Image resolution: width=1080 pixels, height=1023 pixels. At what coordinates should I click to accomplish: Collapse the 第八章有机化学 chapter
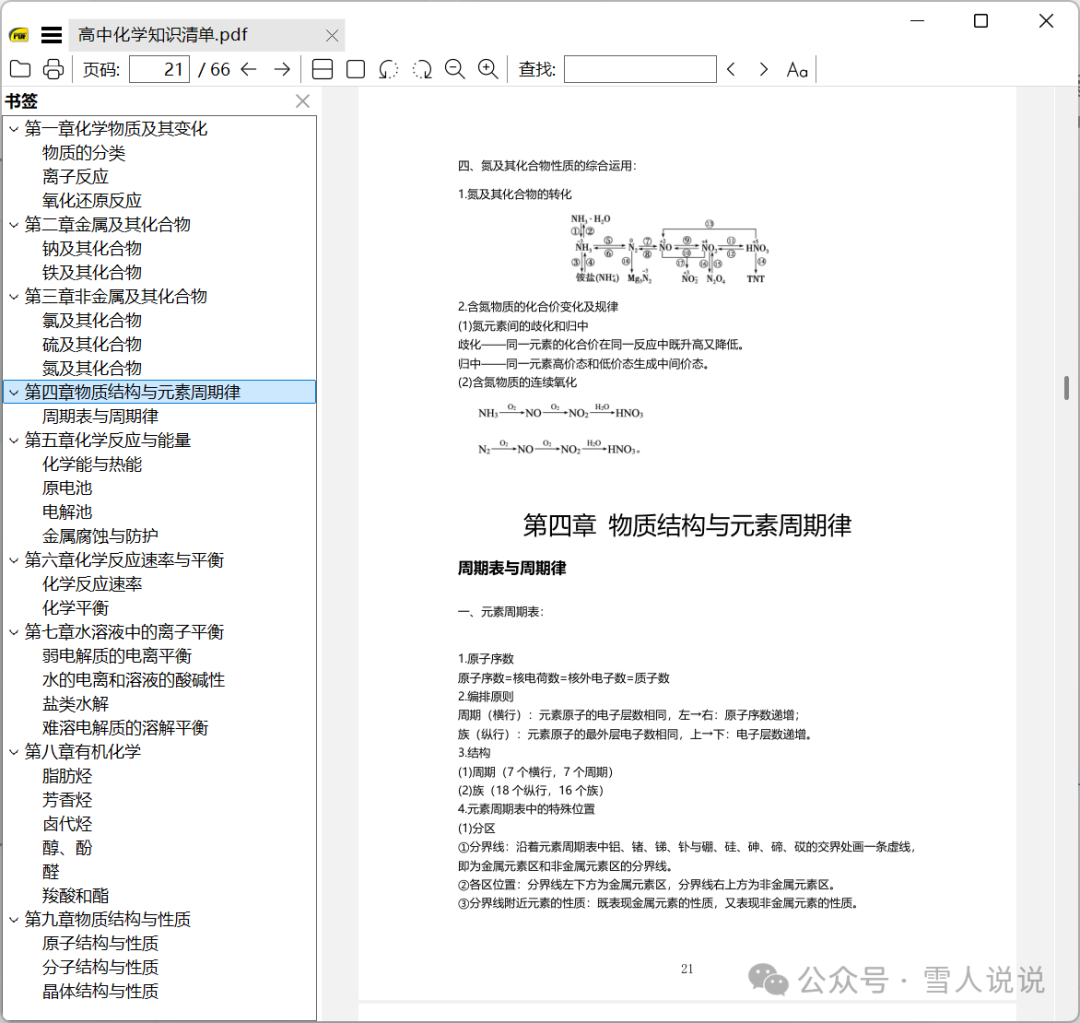pos(13,751)
